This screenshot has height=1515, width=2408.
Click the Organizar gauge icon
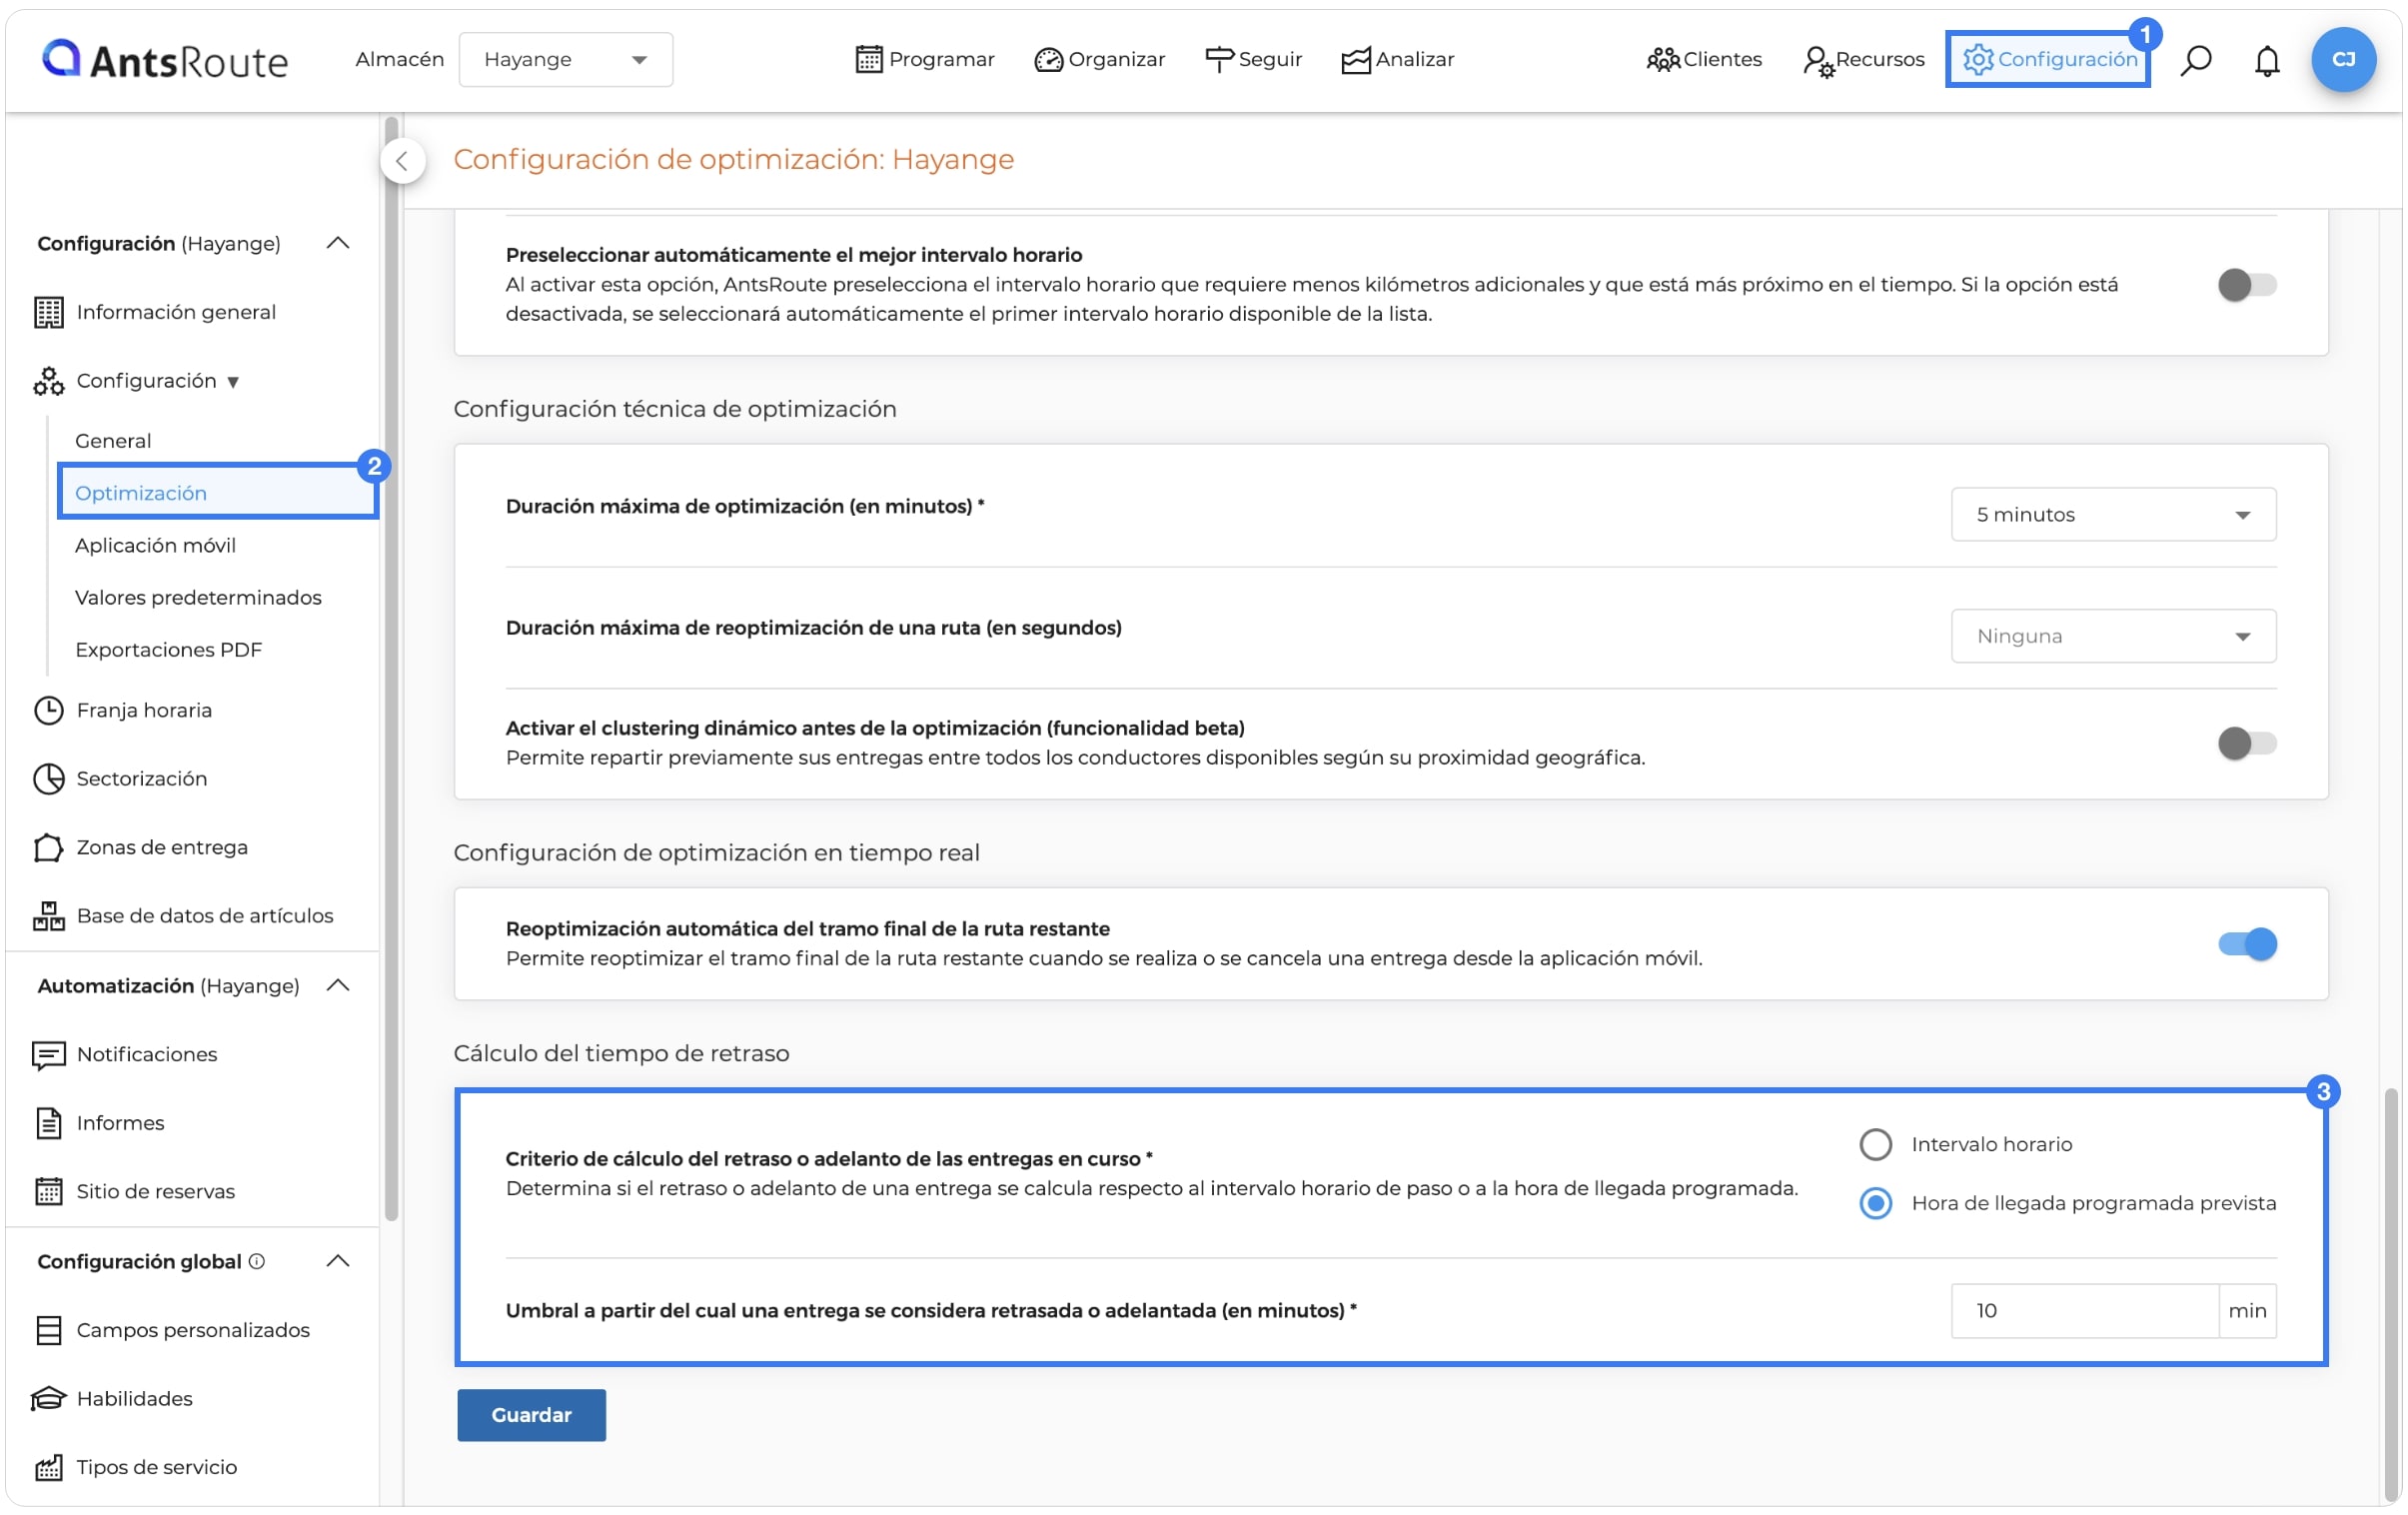tap(1048, 60)
